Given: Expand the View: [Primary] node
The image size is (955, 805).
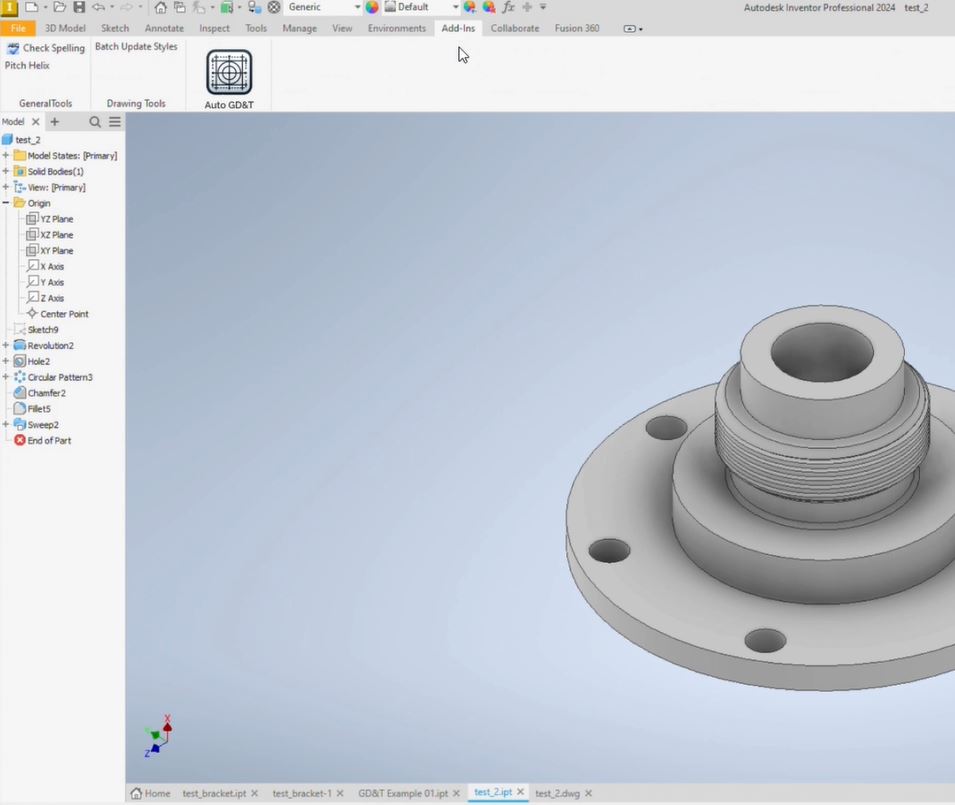Looking at the screenshot, I should pos(5,187).
